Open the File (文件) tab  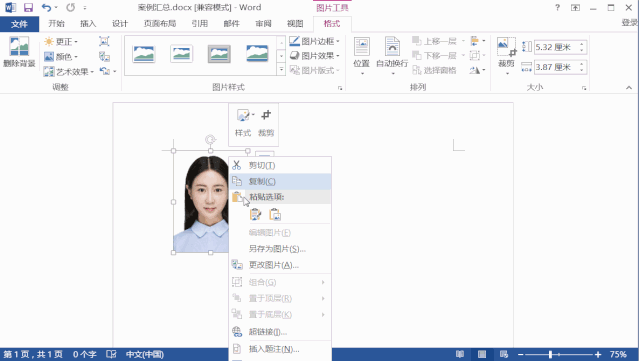click(19, 24)
